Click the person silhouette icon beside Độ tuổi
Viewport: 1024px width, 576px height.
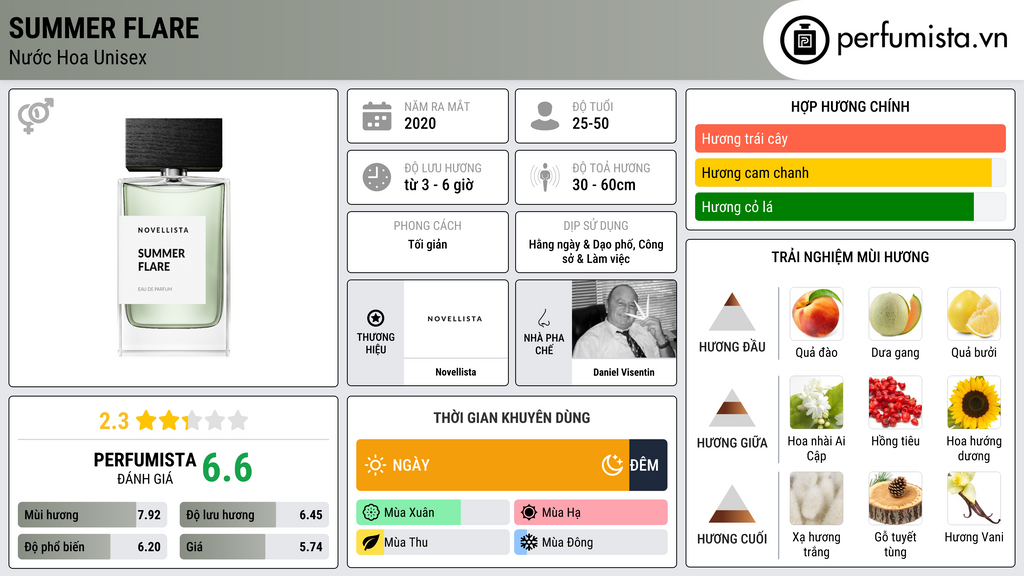click(x=545, y=116)
